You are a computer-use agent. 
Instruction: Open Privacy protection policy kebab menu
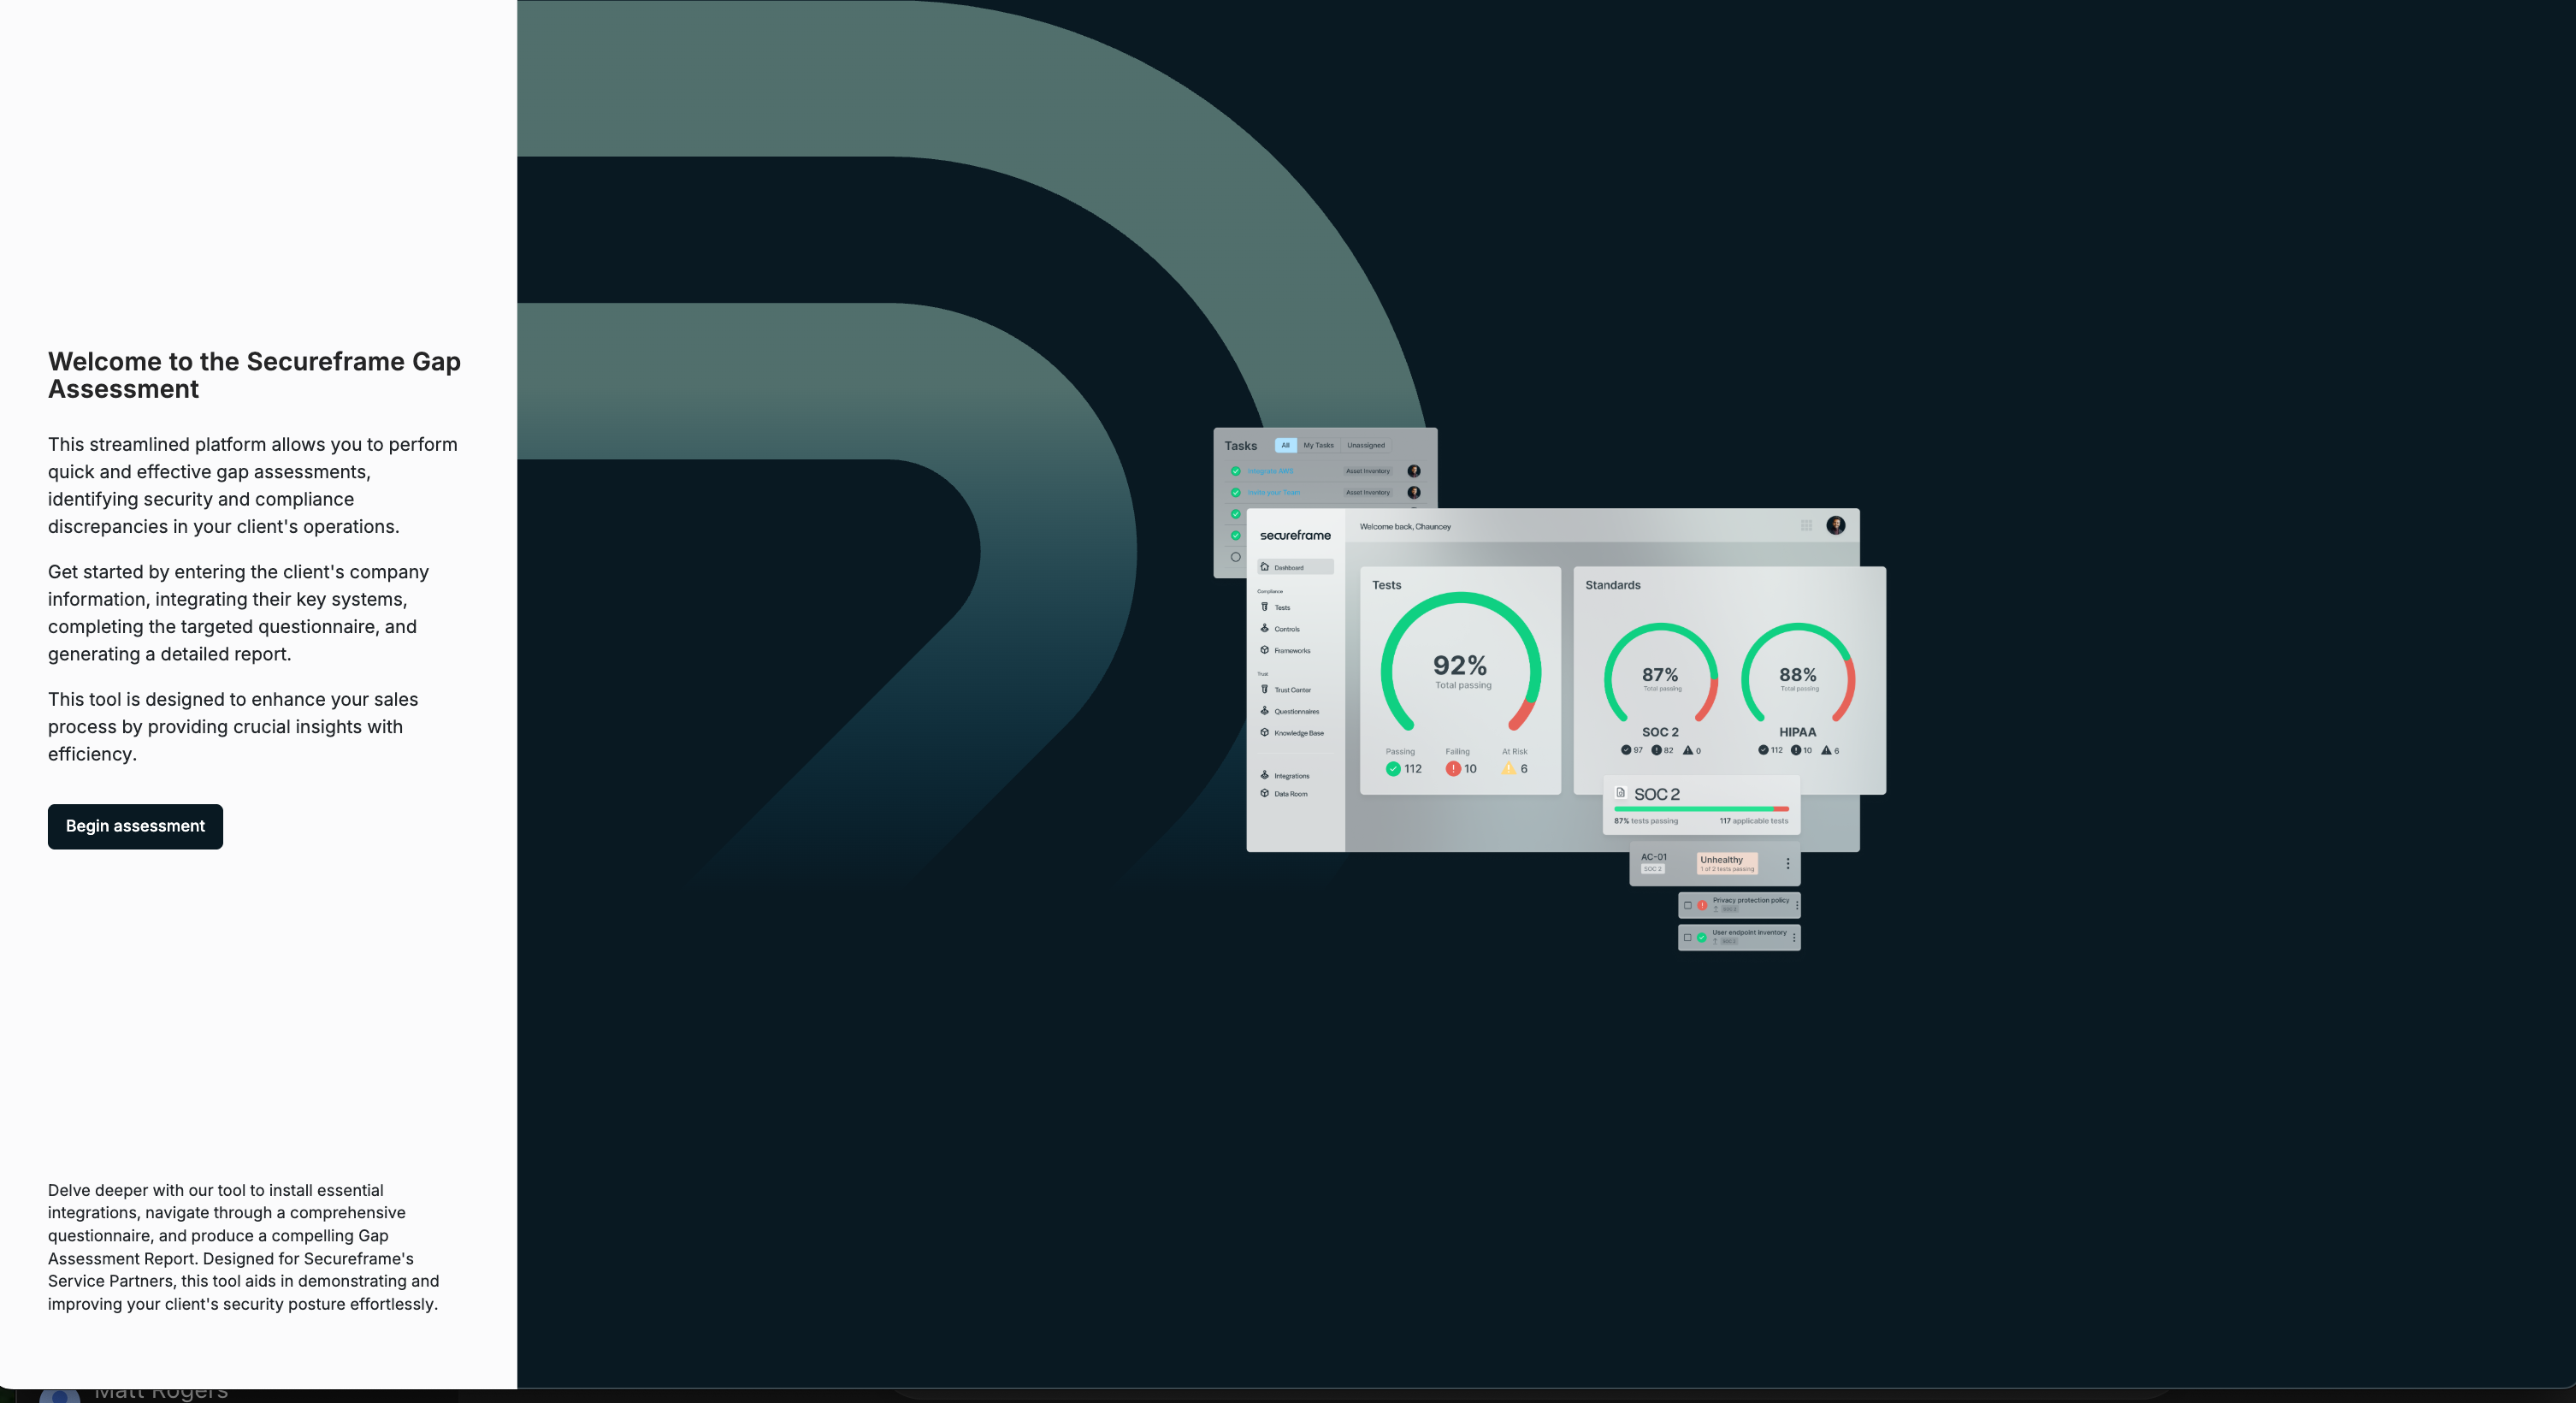(1797, 905)
